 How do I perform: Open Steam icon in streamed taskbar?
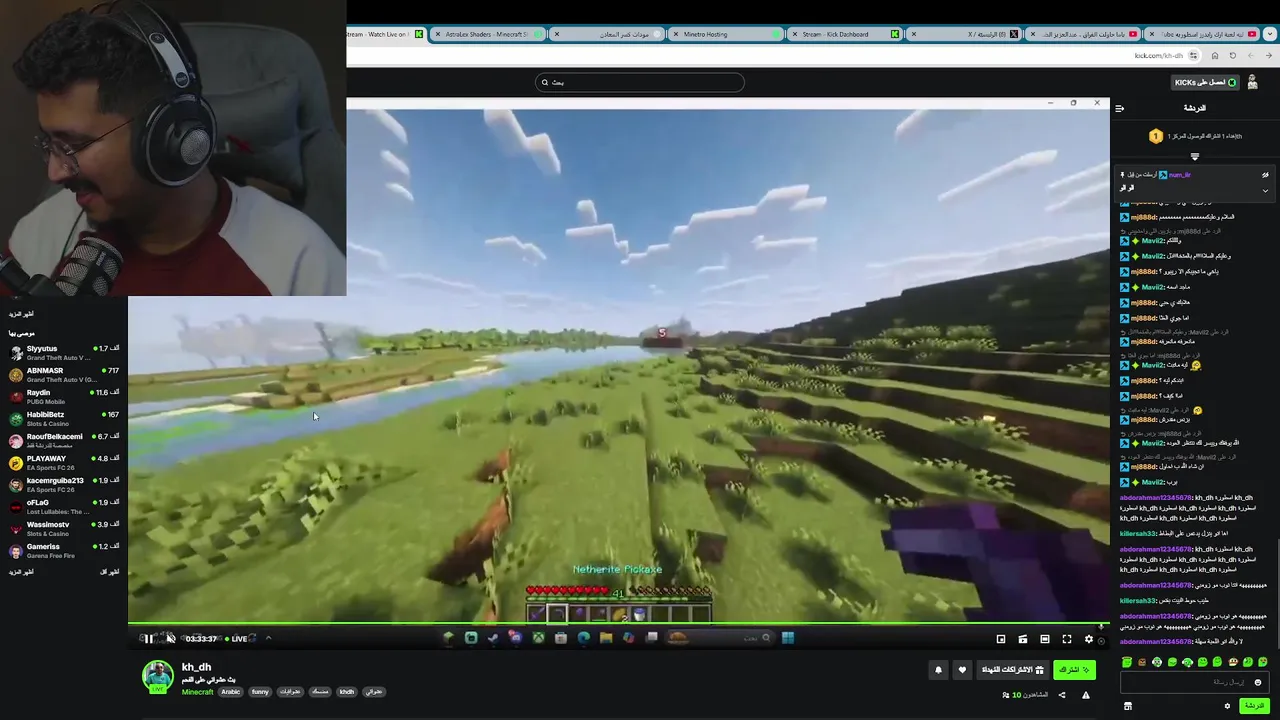(493, 638)
